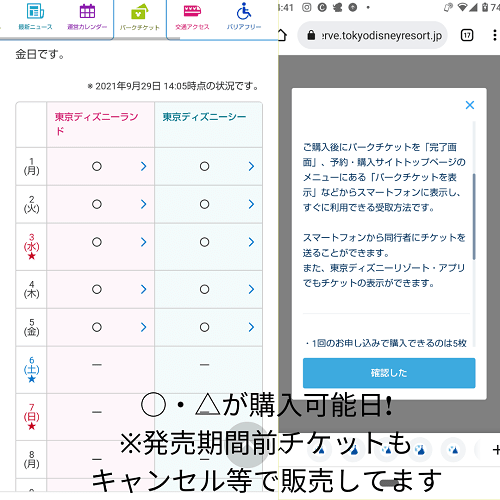The height and width of the screenshot is (500, 500).
Task: Expand Disneyland chevron for day 3 (水)
Action: 144,242
